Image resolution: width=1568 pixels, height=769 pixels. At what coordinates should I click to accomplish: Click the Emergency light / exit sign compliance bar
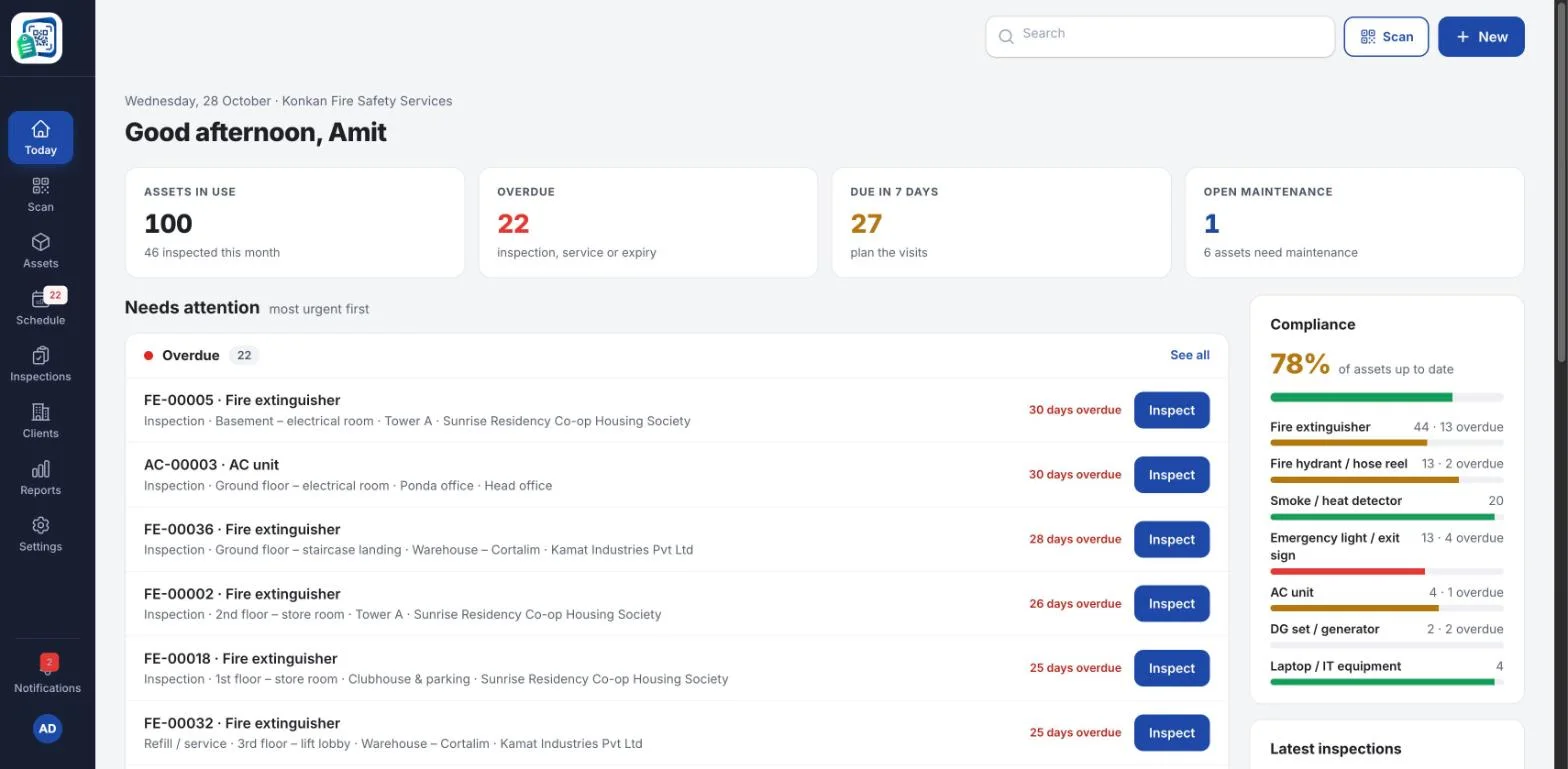[1387, 571]
